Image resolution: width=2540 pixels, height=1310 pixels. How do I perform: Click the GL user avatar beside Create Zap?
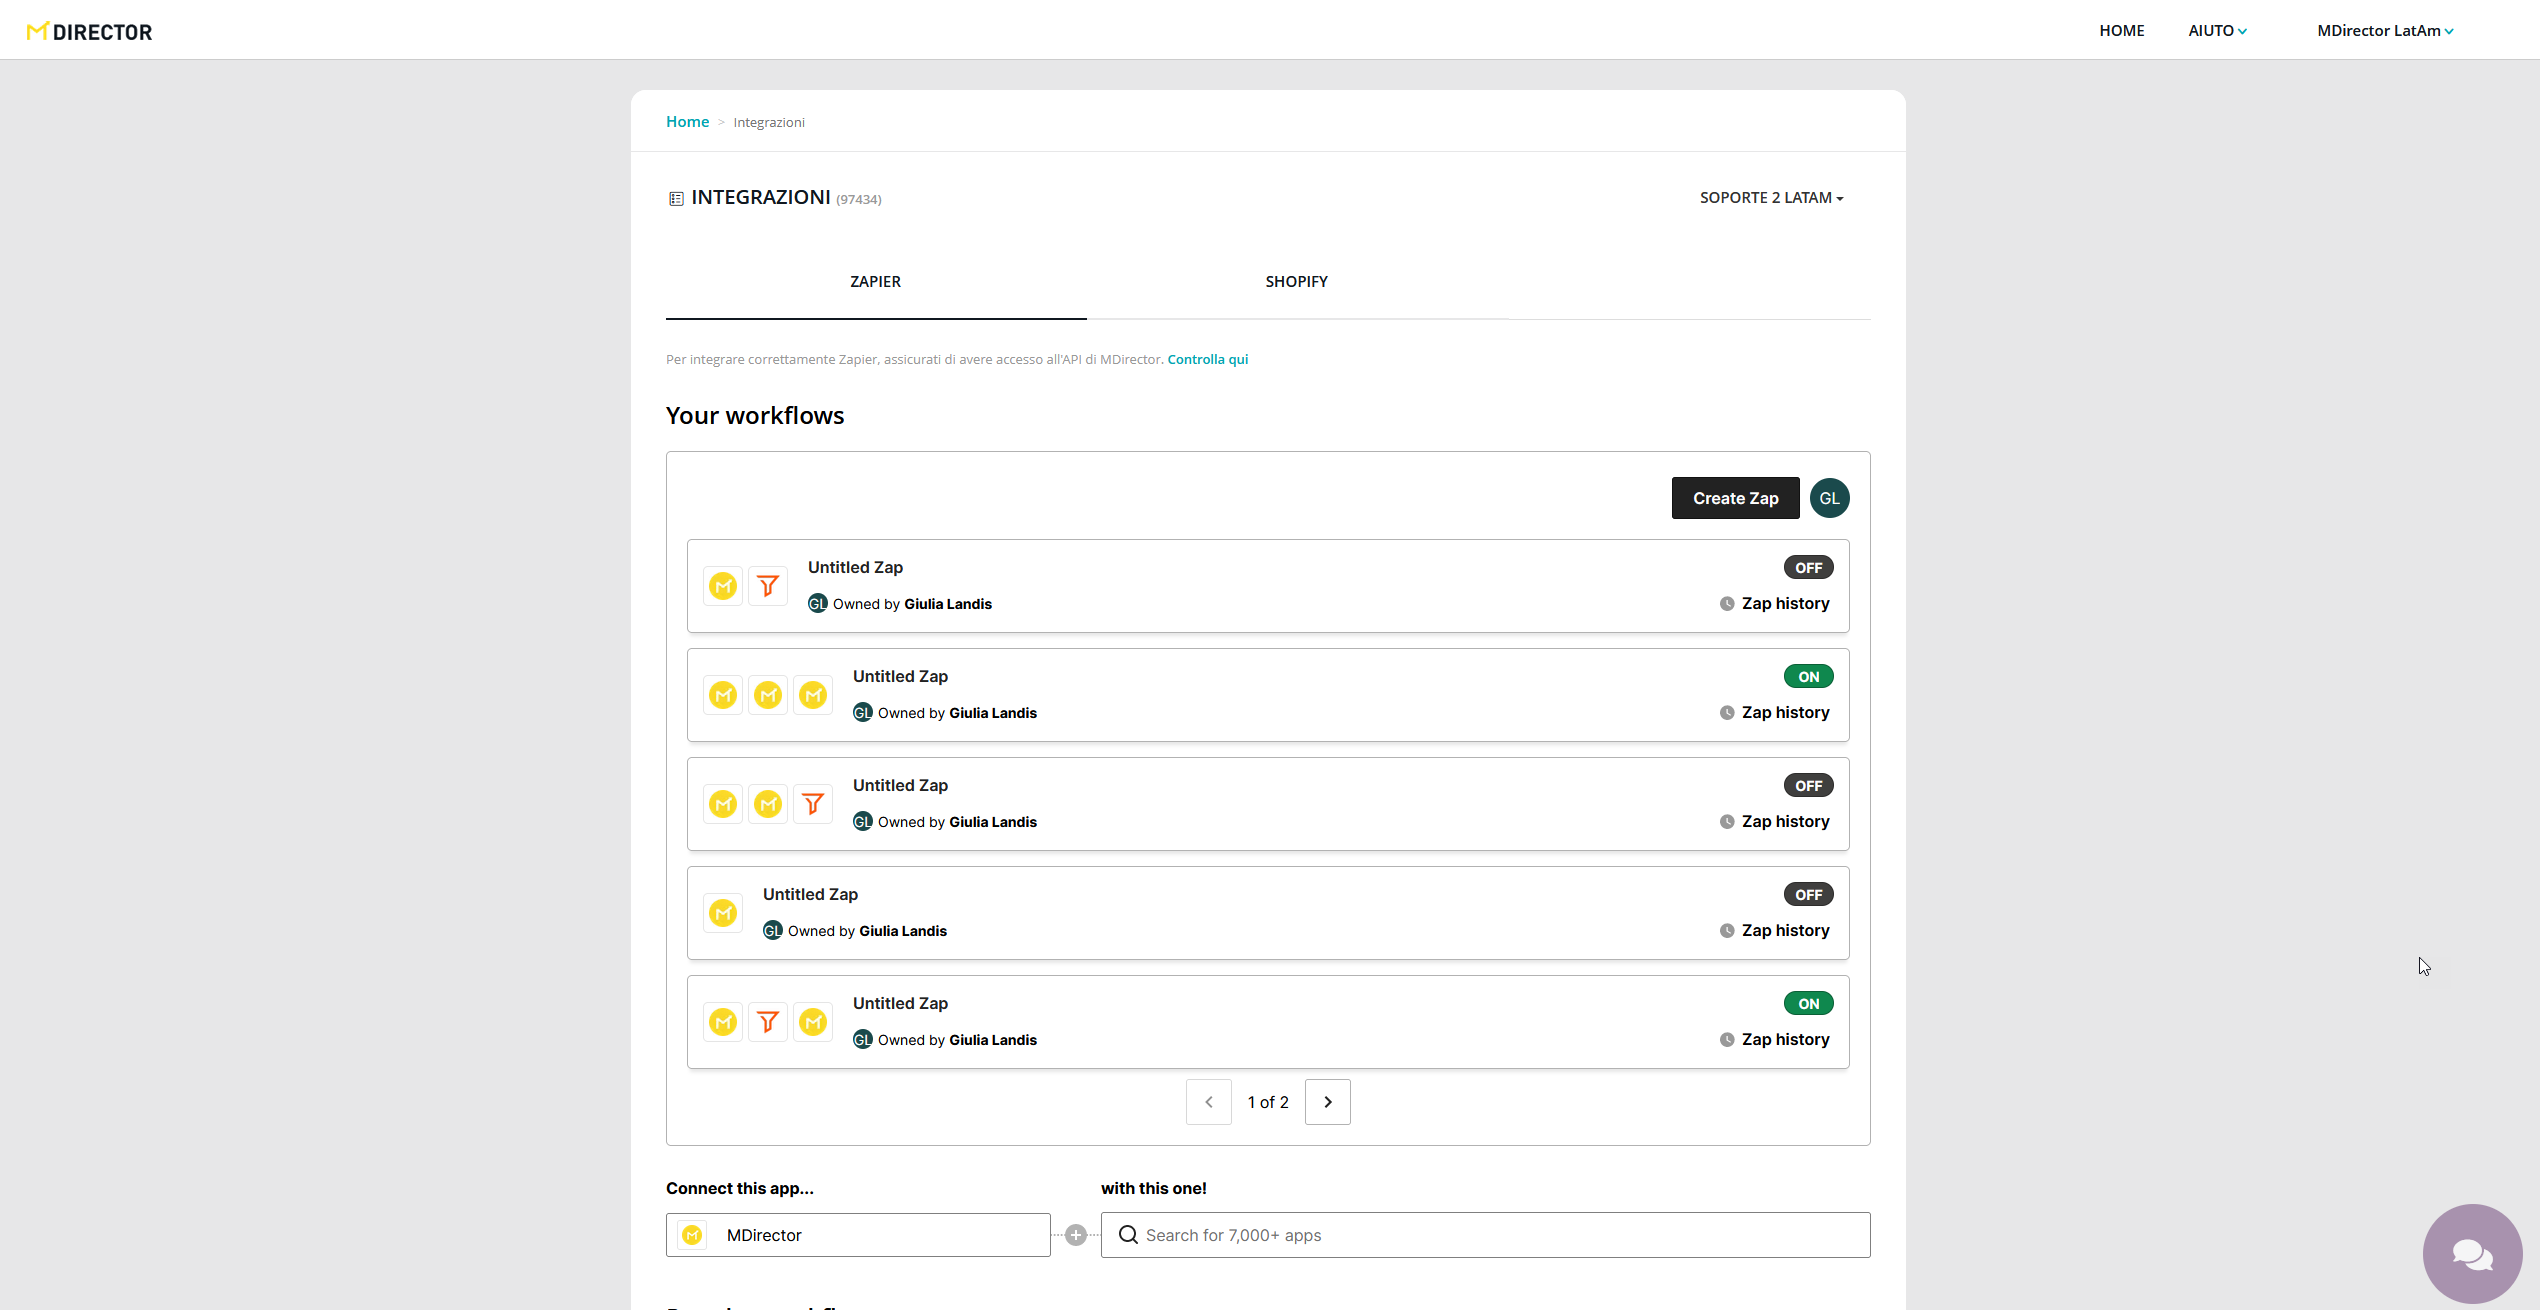click(x=1829, y=498)
